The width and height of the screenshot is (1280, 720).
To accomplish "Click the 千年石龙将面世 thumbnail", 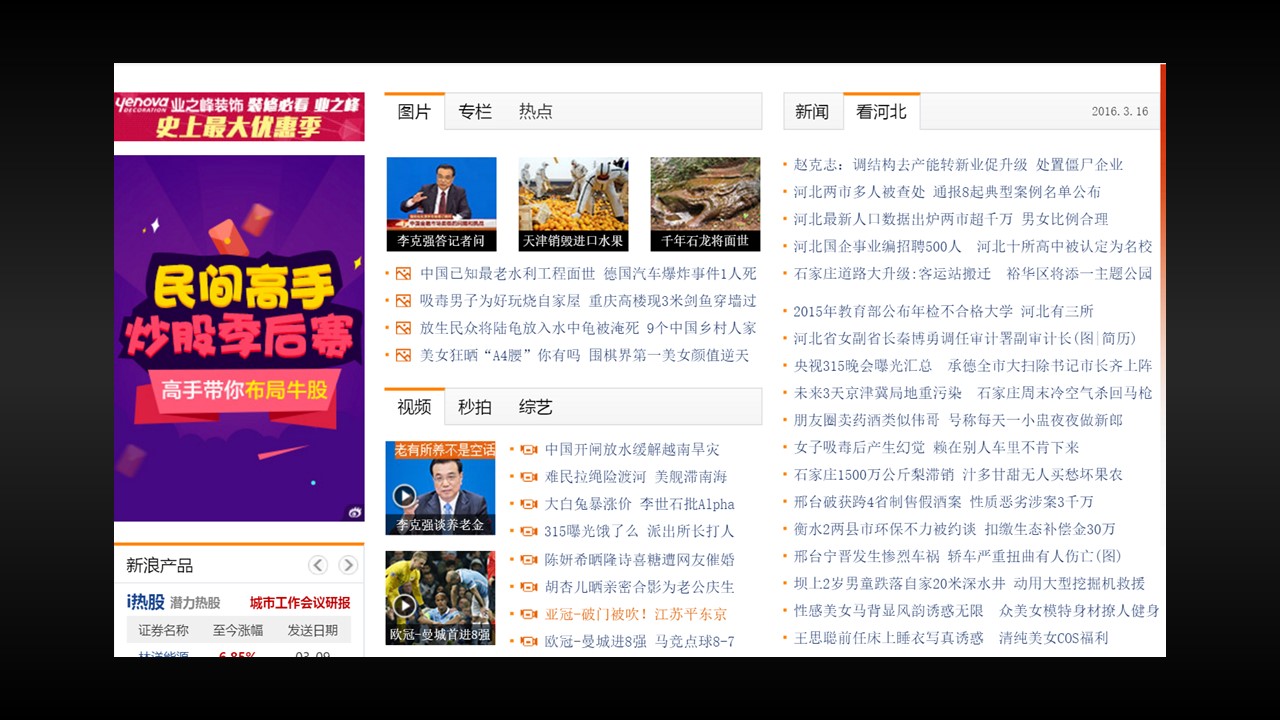I will click(x=705, y=203).
